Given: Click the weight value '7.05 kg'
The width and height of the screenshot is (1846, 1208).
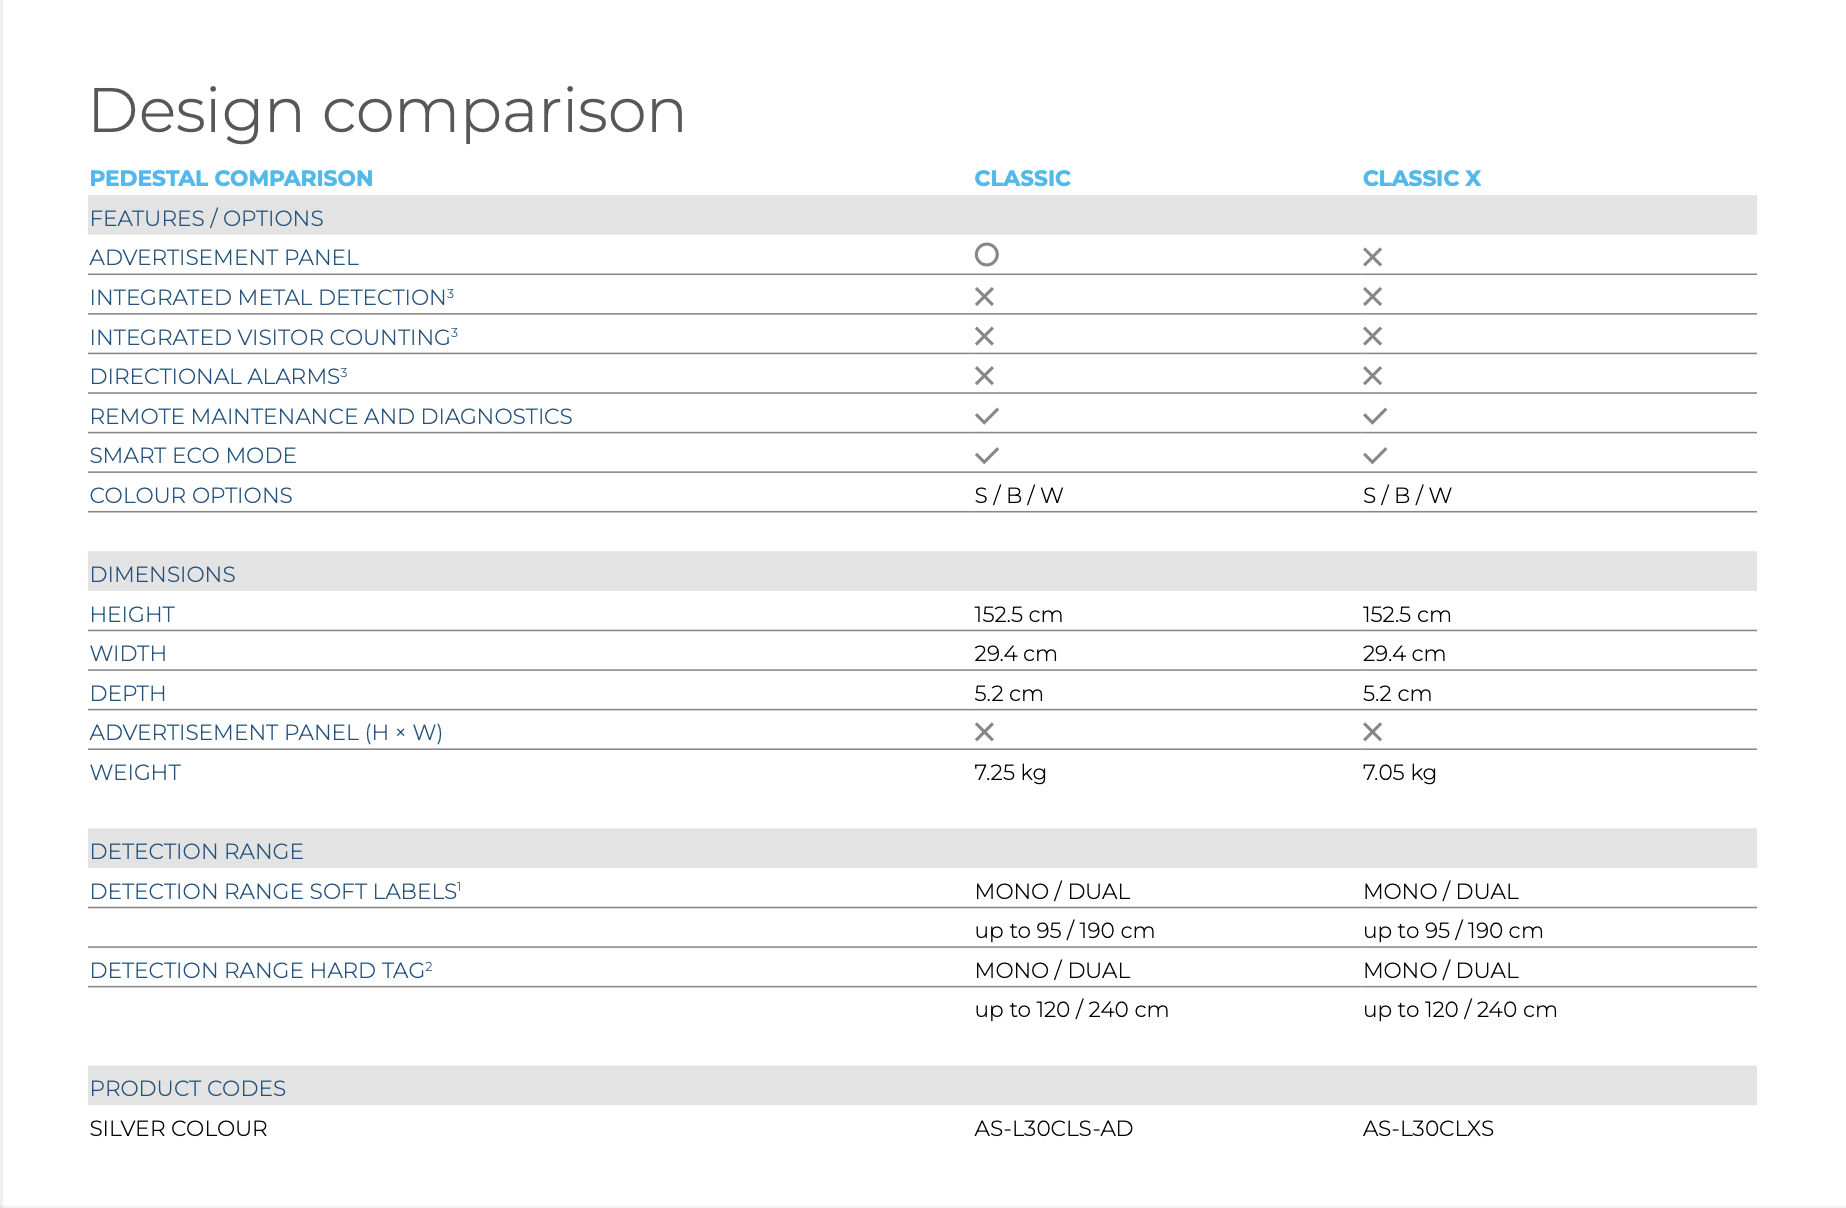Looking at the screenshot, I should 1399,773.
